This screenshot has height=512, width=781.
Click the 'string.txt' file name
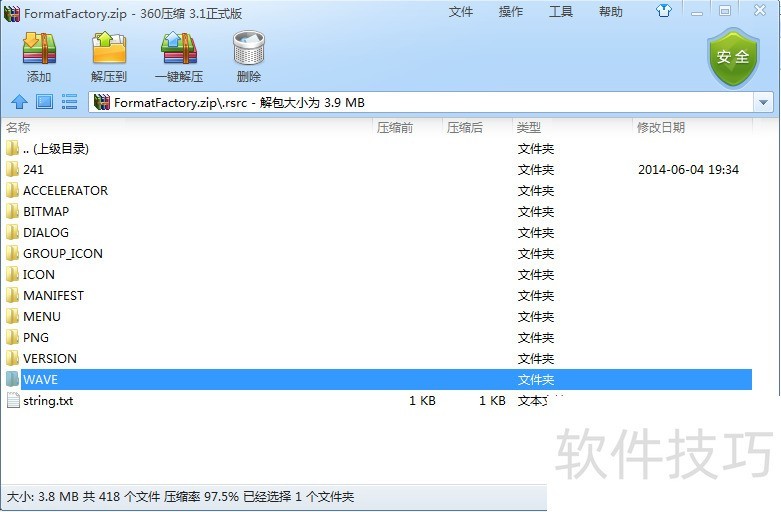[x=48, y=401]
